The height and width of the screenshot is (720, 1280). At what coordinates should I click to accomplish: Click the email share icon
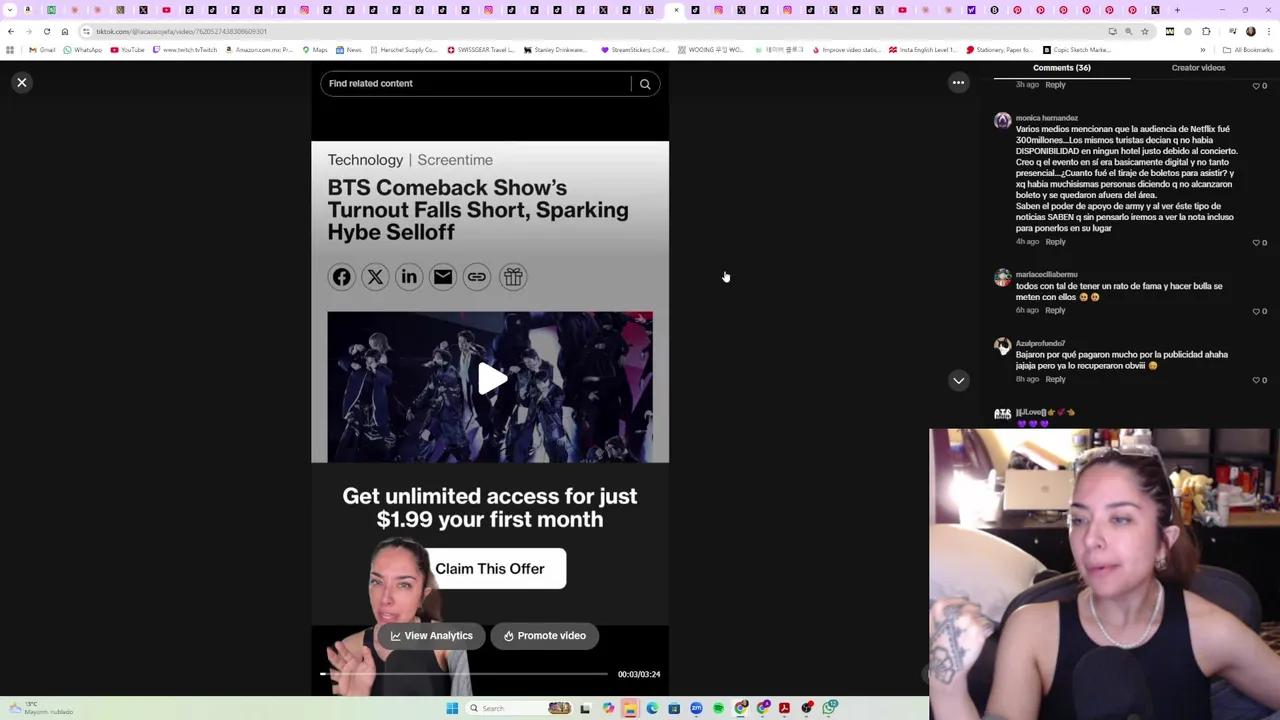[443, 277]
